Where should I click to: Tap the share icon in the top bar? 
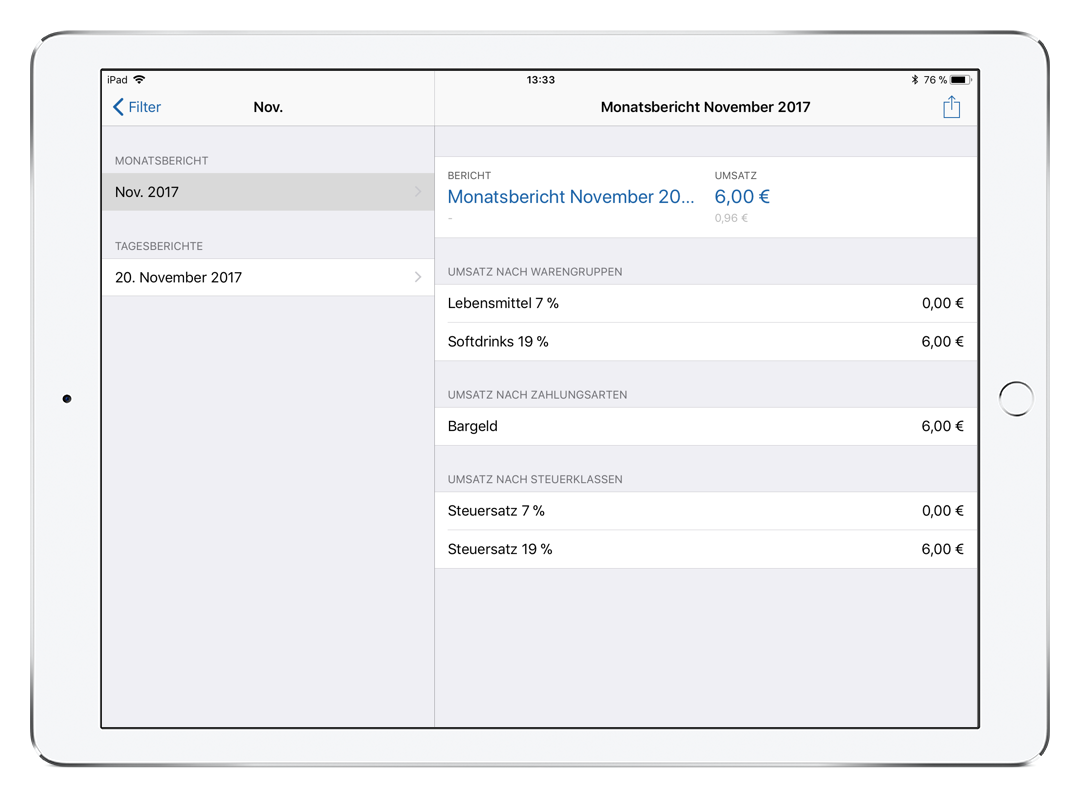(x=951, y=107)
